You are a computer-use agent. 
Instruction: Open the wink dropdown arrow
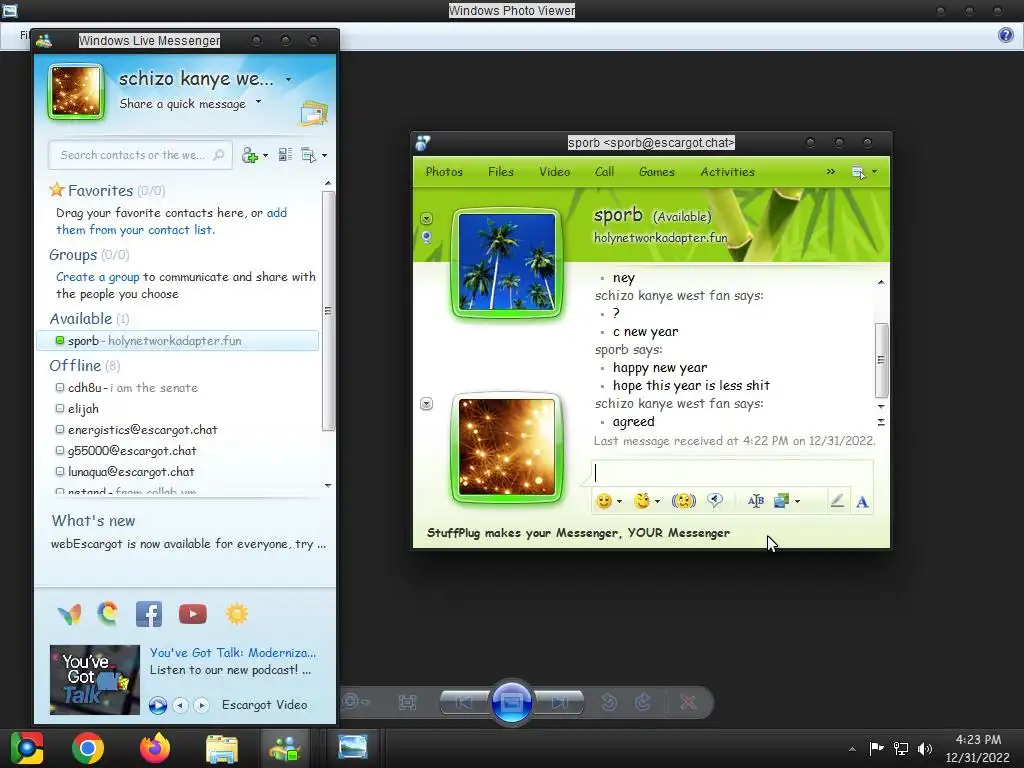[x=658, y=502]
